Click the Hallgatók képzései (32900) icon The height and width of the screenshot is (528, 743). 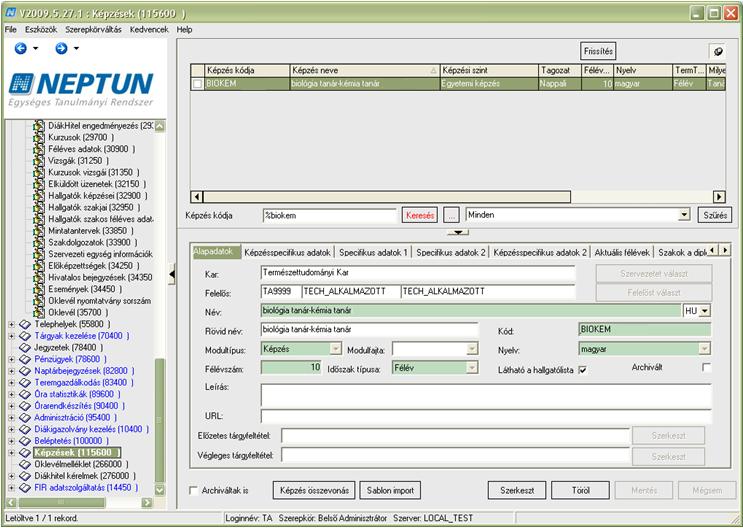point(39,196)
